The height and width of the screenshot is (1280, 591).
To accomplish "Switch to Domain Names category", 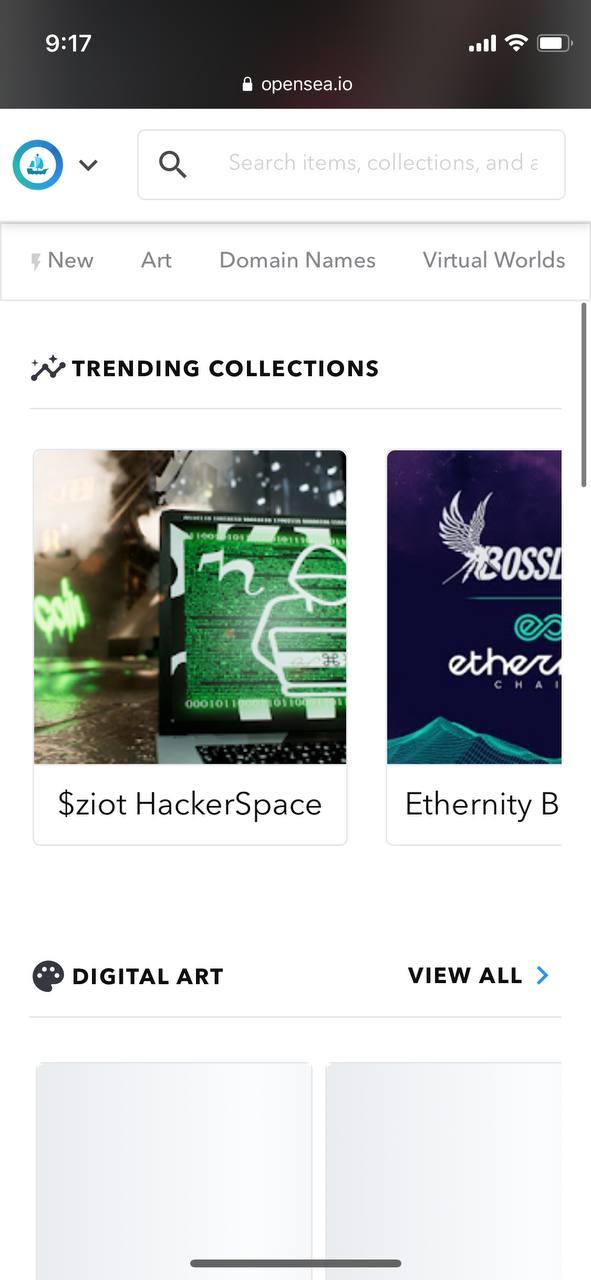I will click(297, 260).
